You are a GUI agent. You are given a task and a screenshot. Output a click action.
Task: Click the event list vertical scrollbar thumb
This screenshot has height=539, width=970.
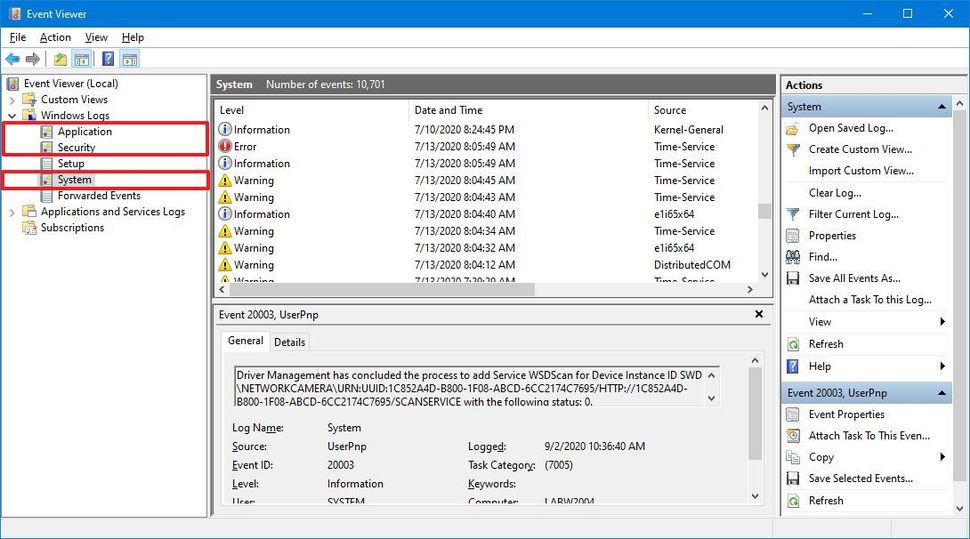[x=765, y=211]
